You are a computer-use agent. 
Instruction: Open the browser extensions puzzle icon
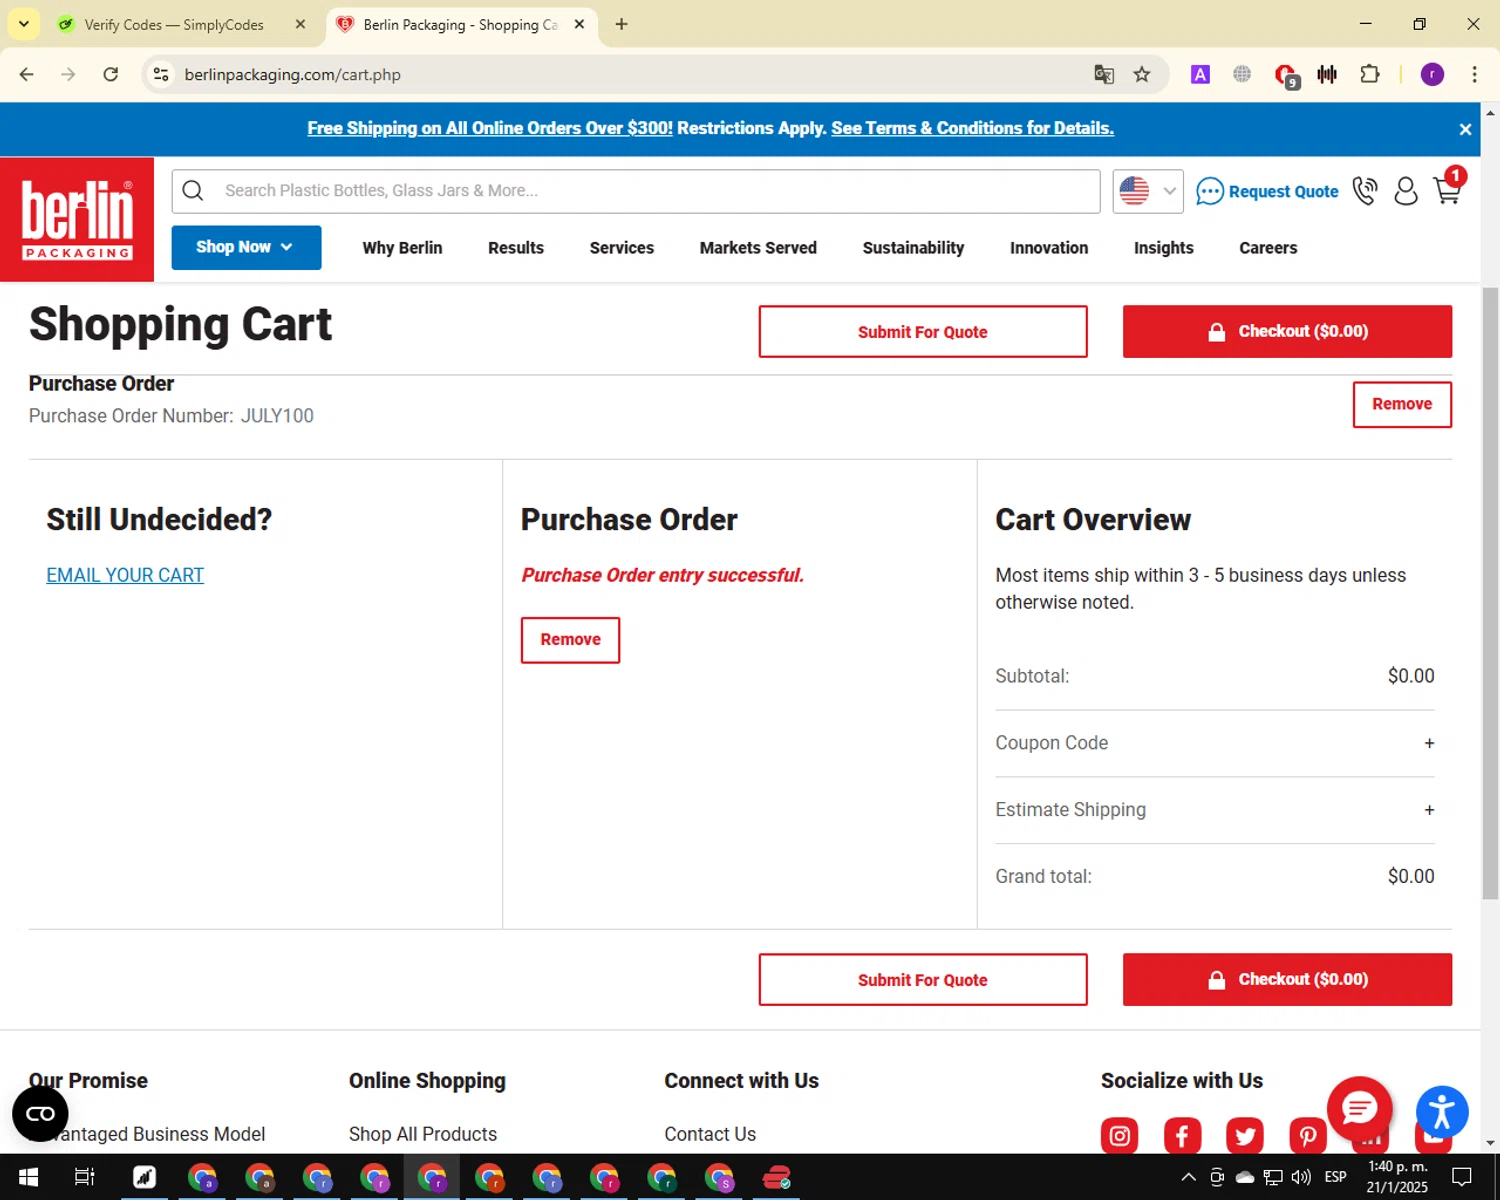1370,74
